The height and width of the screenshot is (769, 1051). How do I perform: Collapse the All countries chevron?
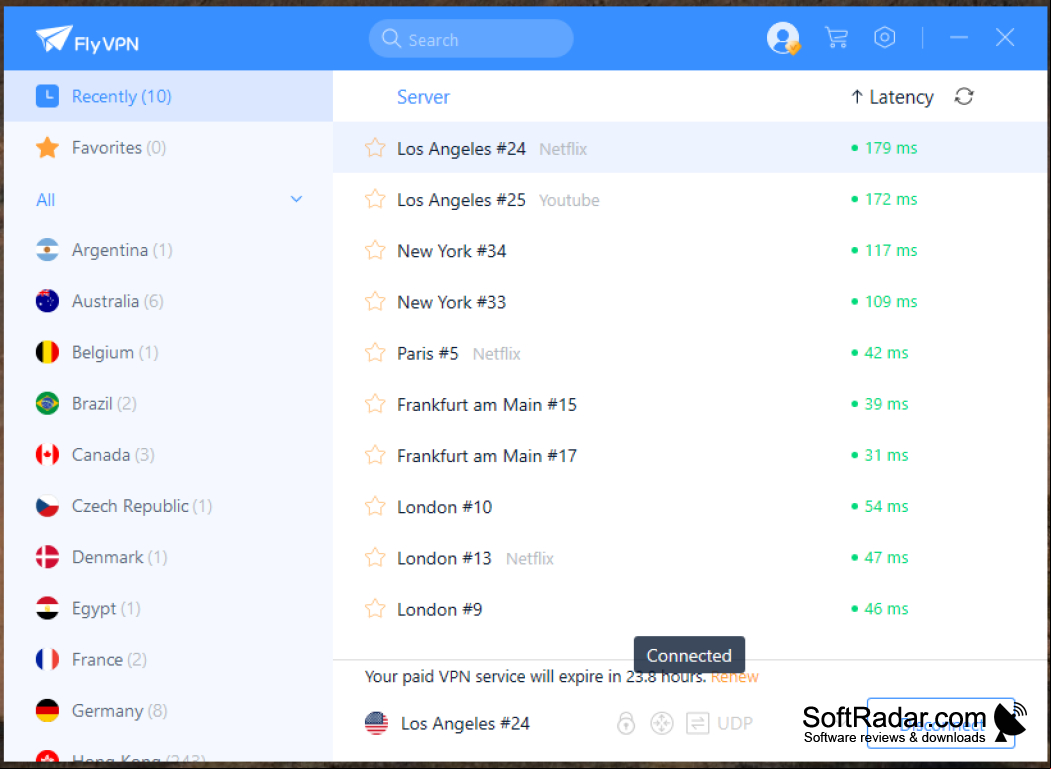(x=296, y=199)
